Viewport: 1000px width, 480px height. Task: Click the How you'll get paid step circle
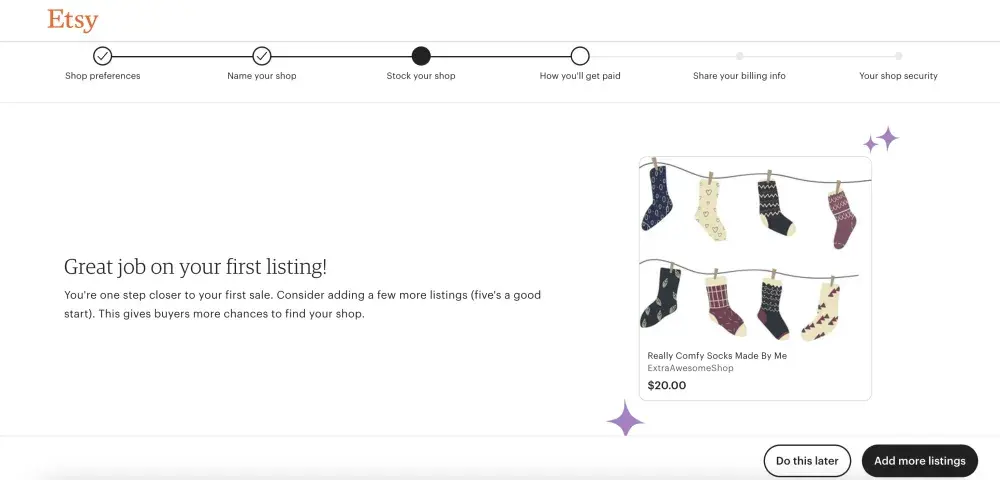click(580, 56)
